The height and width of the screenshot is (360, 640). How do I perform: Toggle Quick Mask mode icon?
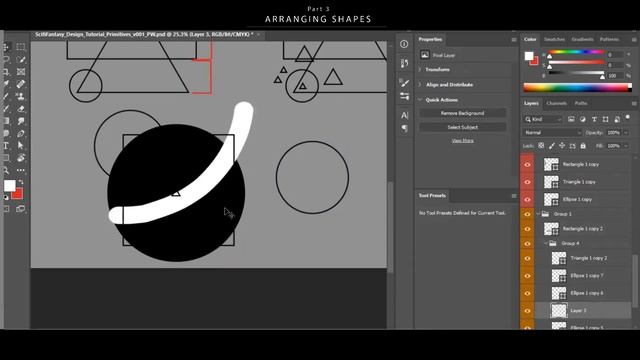pyautogui.click(x=6, y=209)
